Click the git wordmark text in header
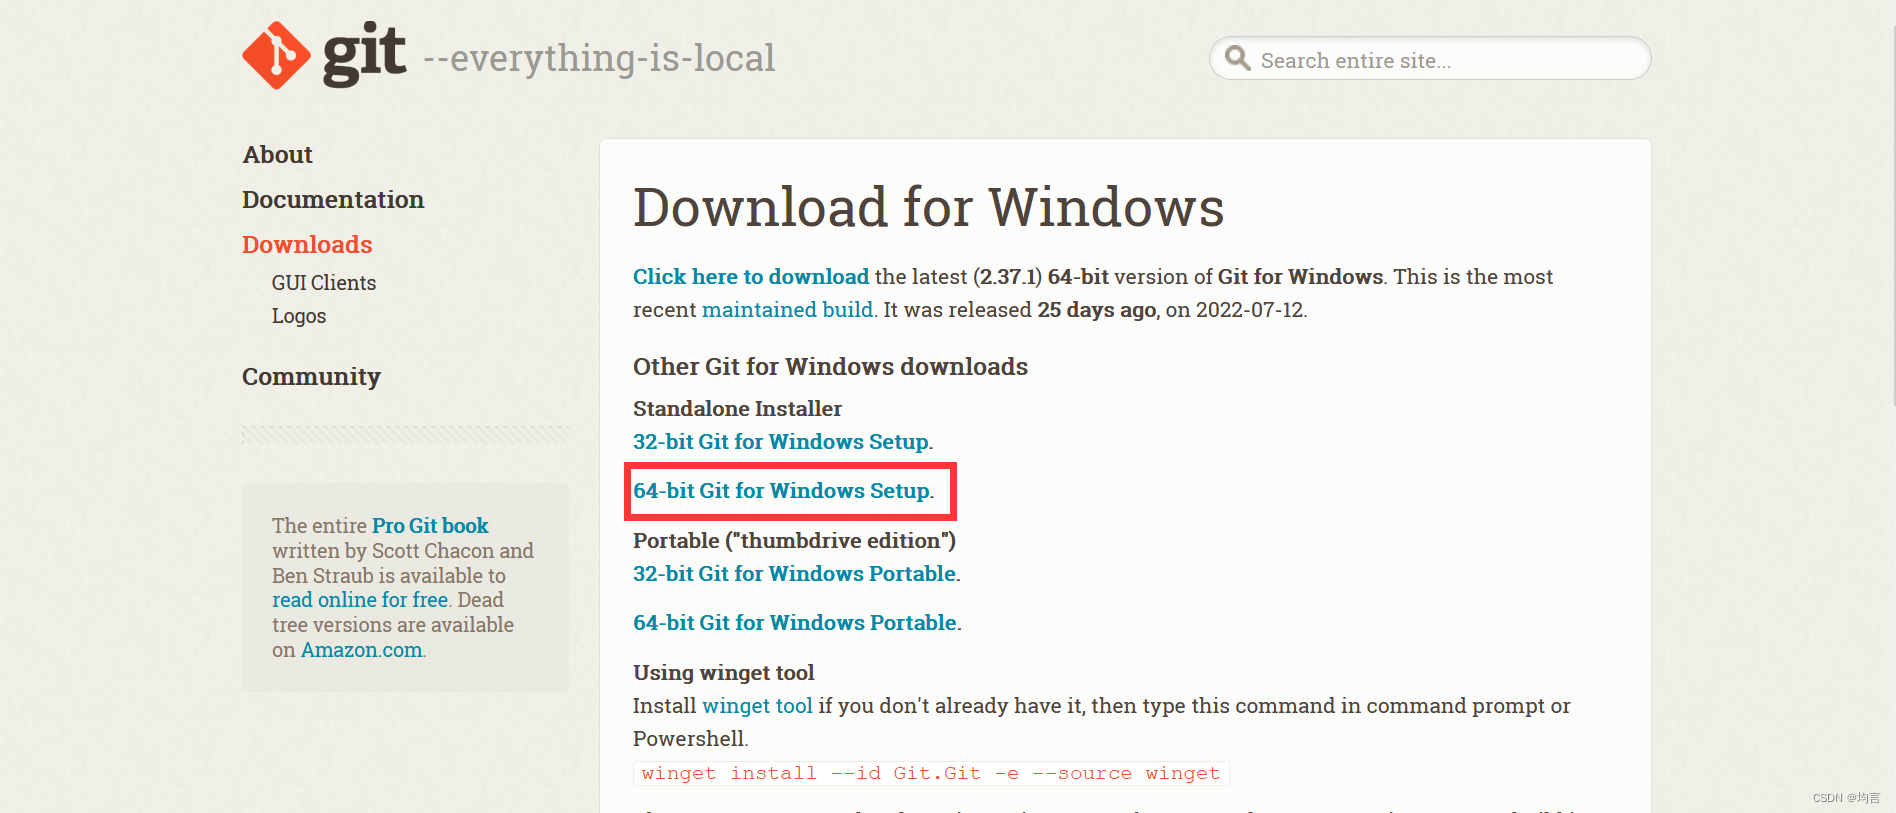This screenshot has height=813, width=1896. pos(364,53)
